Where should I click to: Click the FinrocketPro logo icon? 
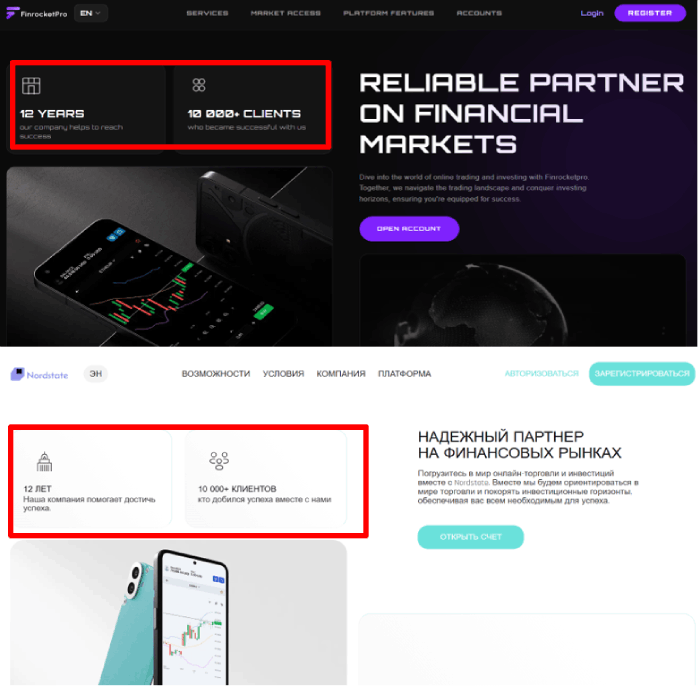[12, 13]
